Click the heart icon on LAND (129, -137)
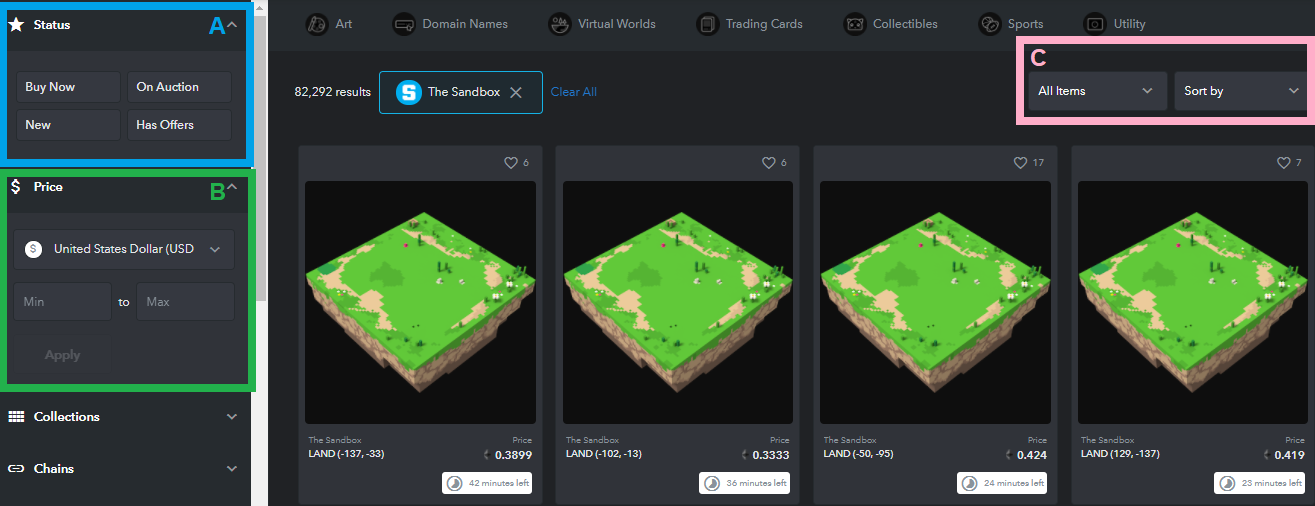Viewport: 1315px width, 506px height. pos(1283,163)
